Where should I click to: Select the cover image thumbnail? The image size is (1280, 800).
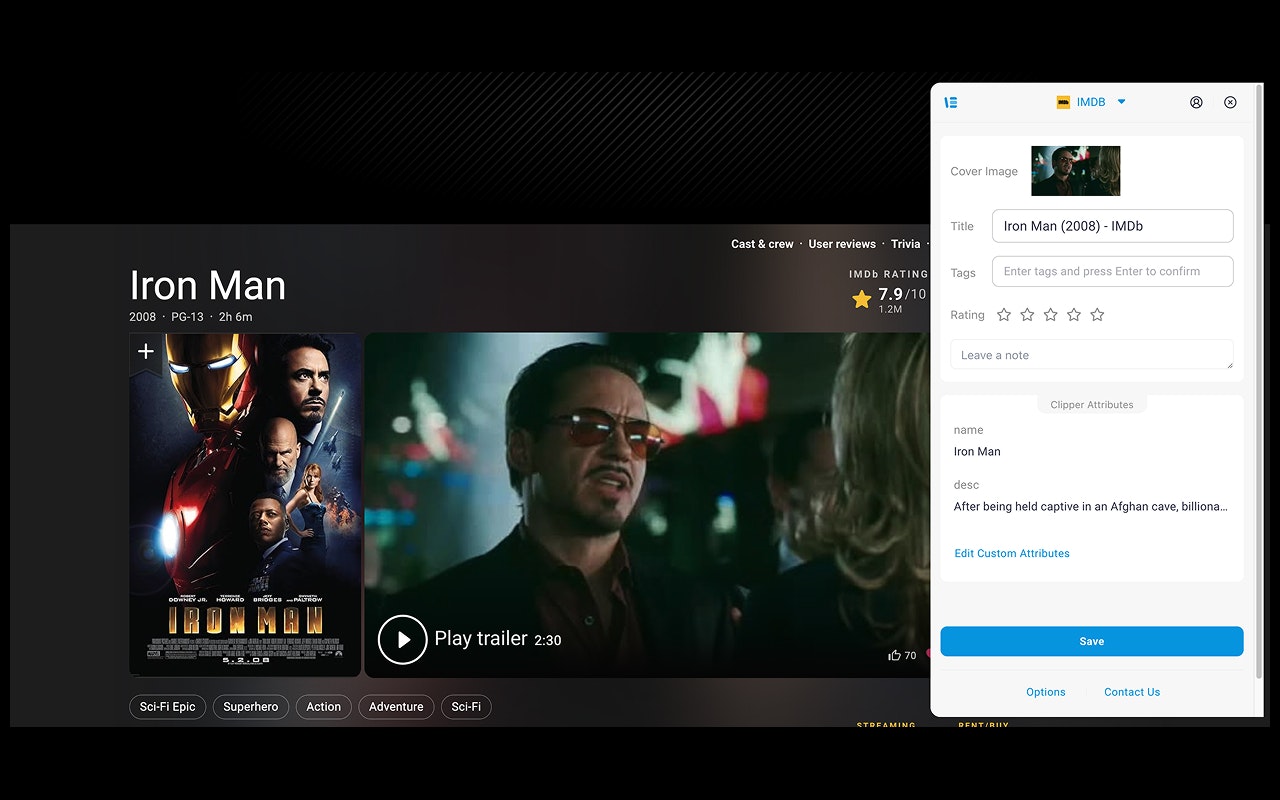point(1075,171)
